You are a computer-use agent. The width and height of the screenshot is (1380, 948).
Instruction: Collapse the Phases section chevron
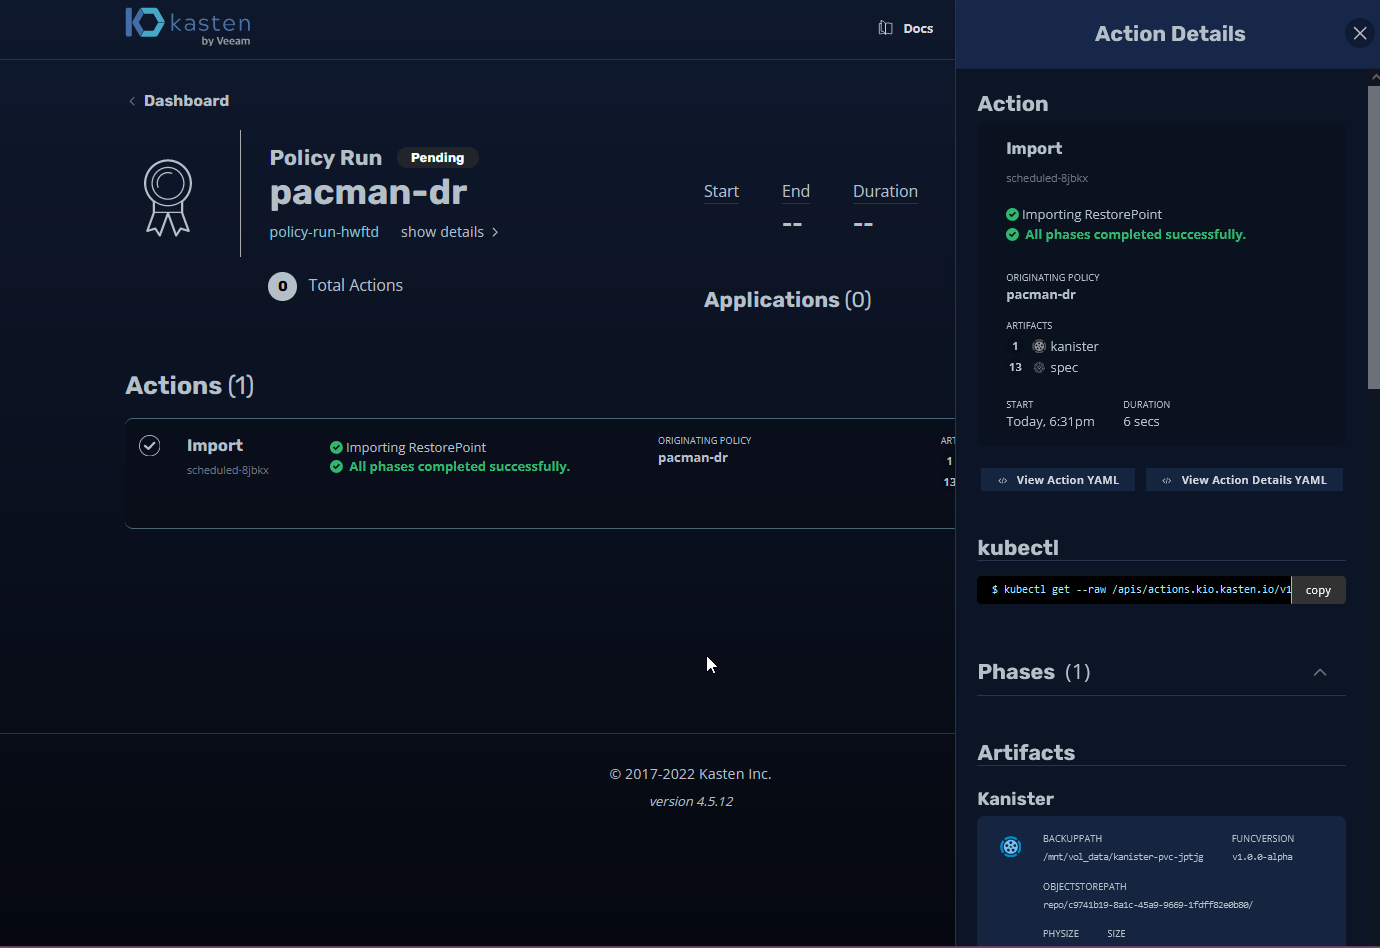[x=1320, y=672]
